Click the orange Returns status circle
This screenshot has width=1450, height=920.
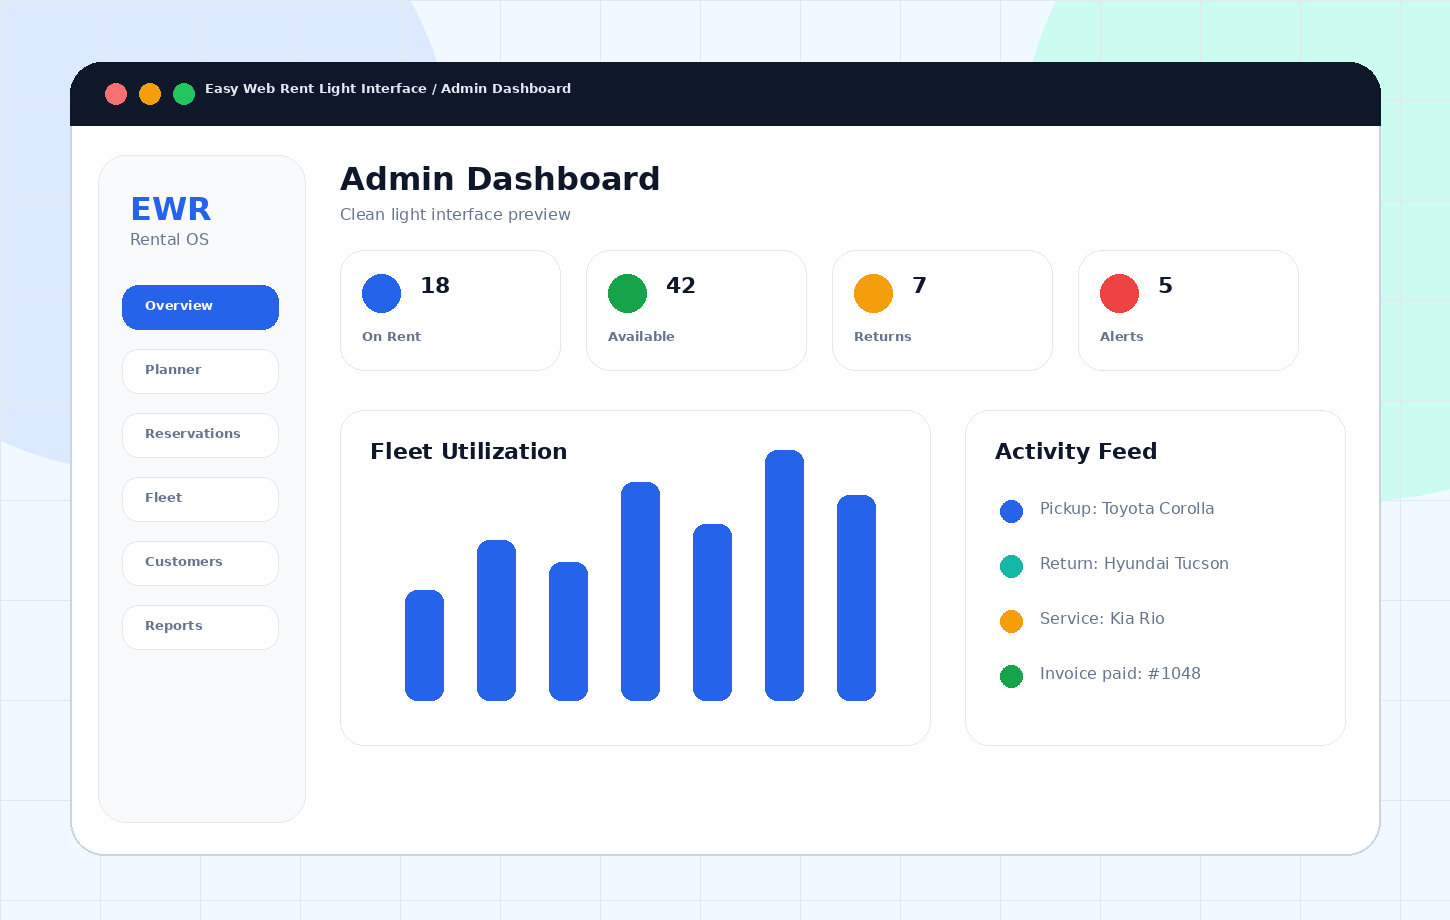tap(873, 293)
